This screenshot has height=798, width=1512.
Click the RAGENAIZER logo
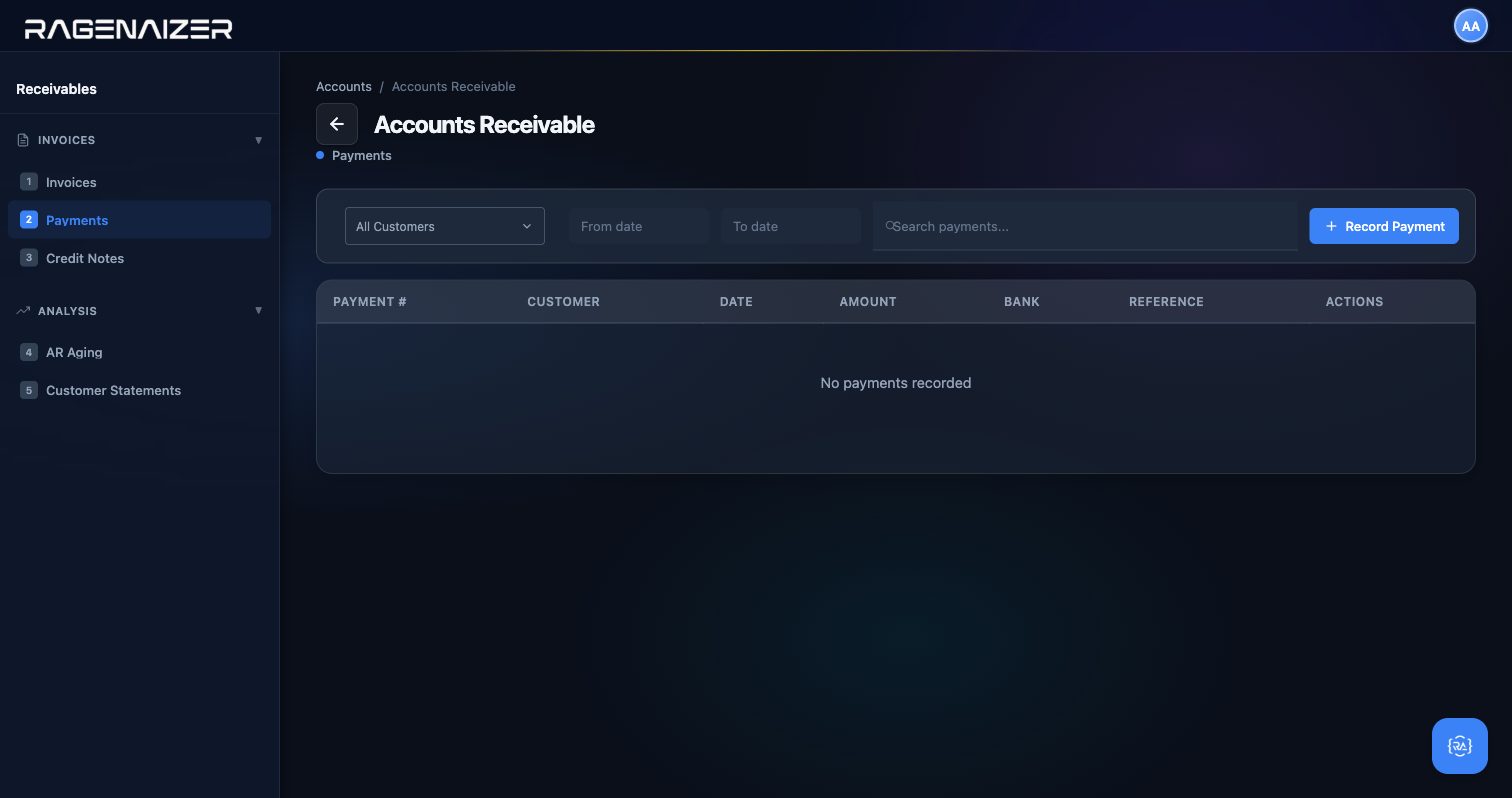point(128,29)
